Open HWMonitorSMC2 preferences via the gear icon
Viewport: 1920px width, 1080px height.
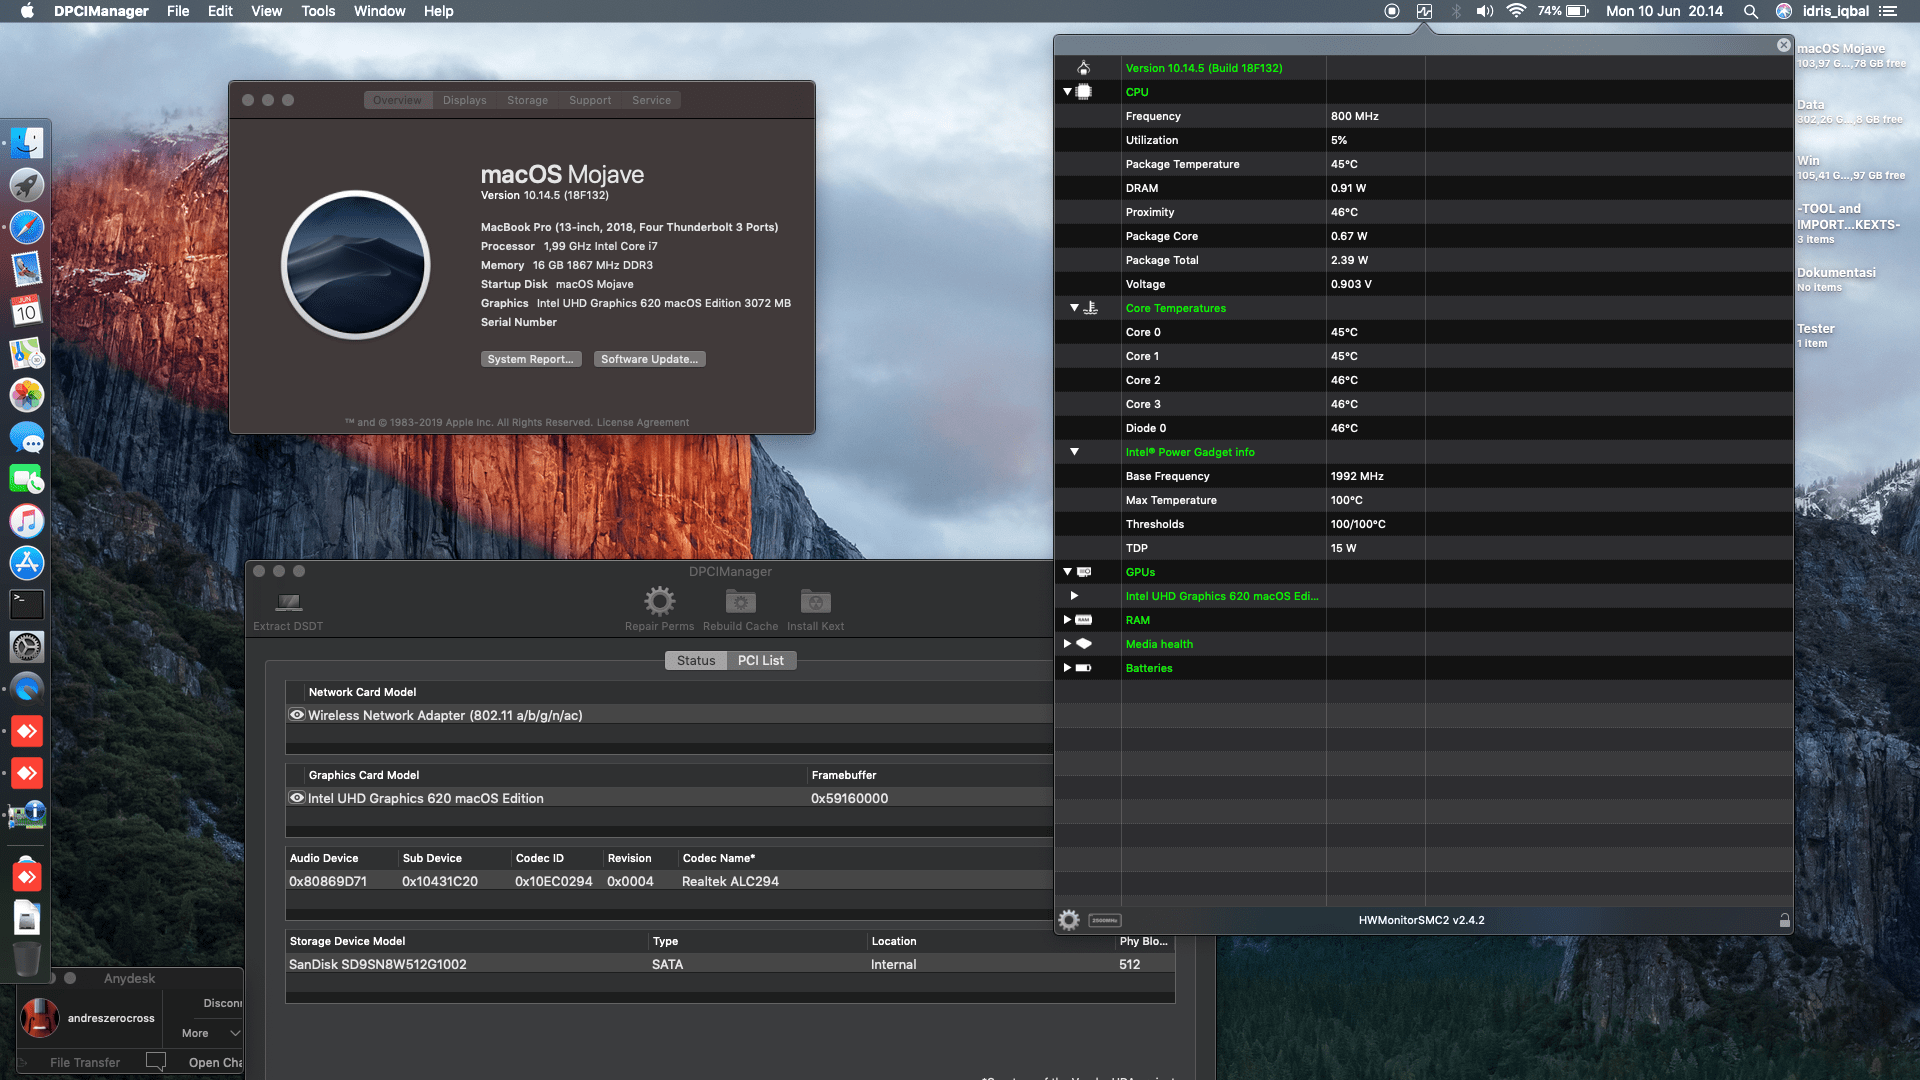point(1068,919)
